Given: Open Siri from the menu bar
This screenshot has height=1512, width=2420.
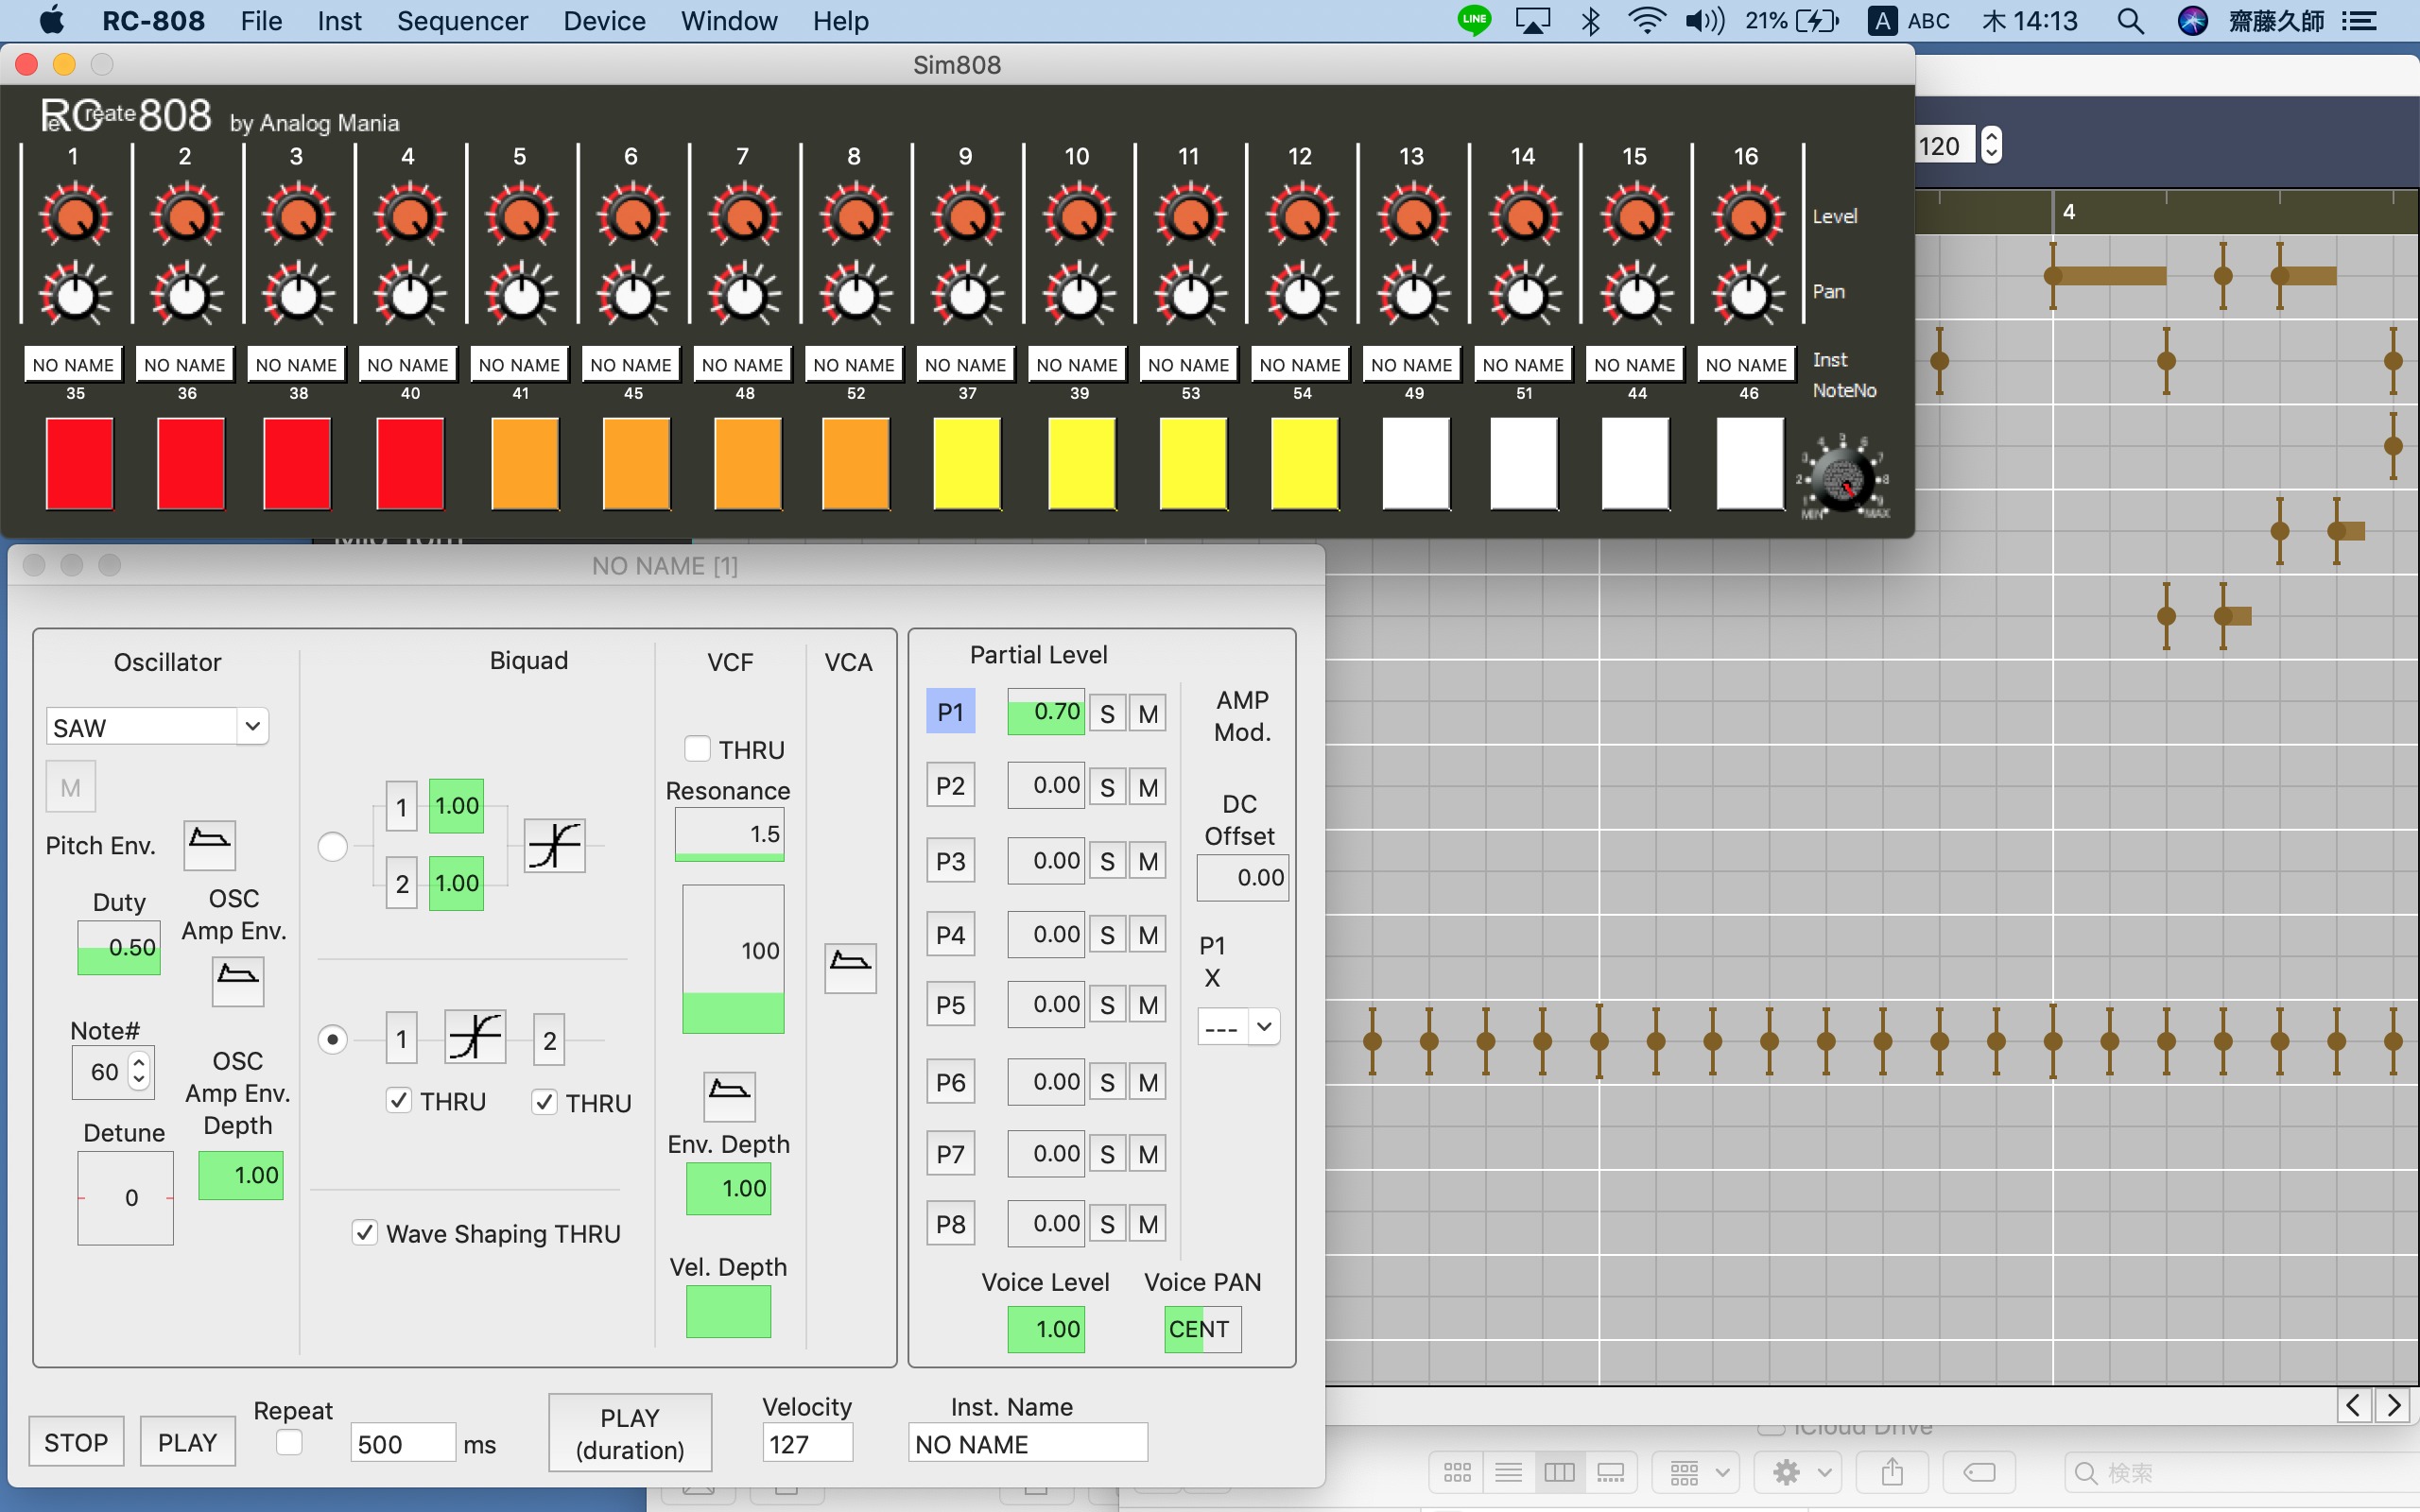Looking at the screenshot, I should click(2192, 21).
